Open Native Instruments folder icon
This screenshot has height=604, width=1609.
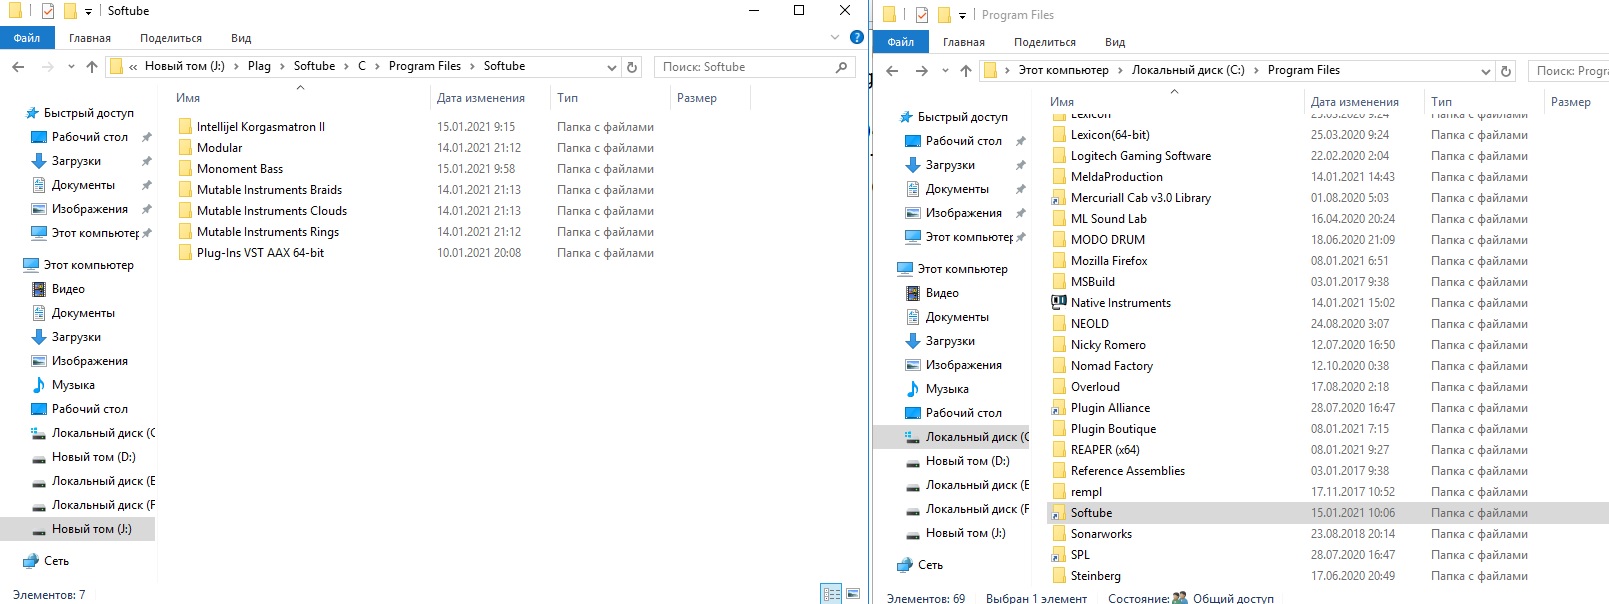tap(1059, 303)
